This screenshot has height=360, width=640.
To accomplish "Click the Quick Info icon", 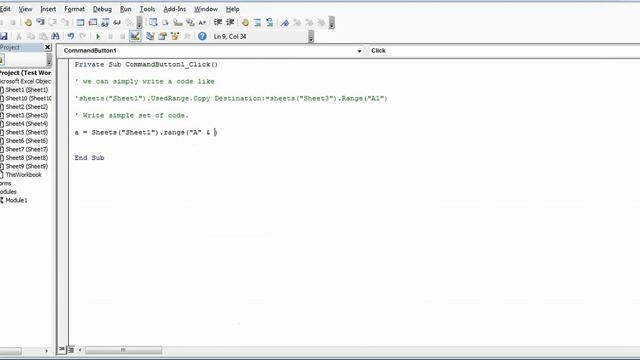I will [178, 22].
